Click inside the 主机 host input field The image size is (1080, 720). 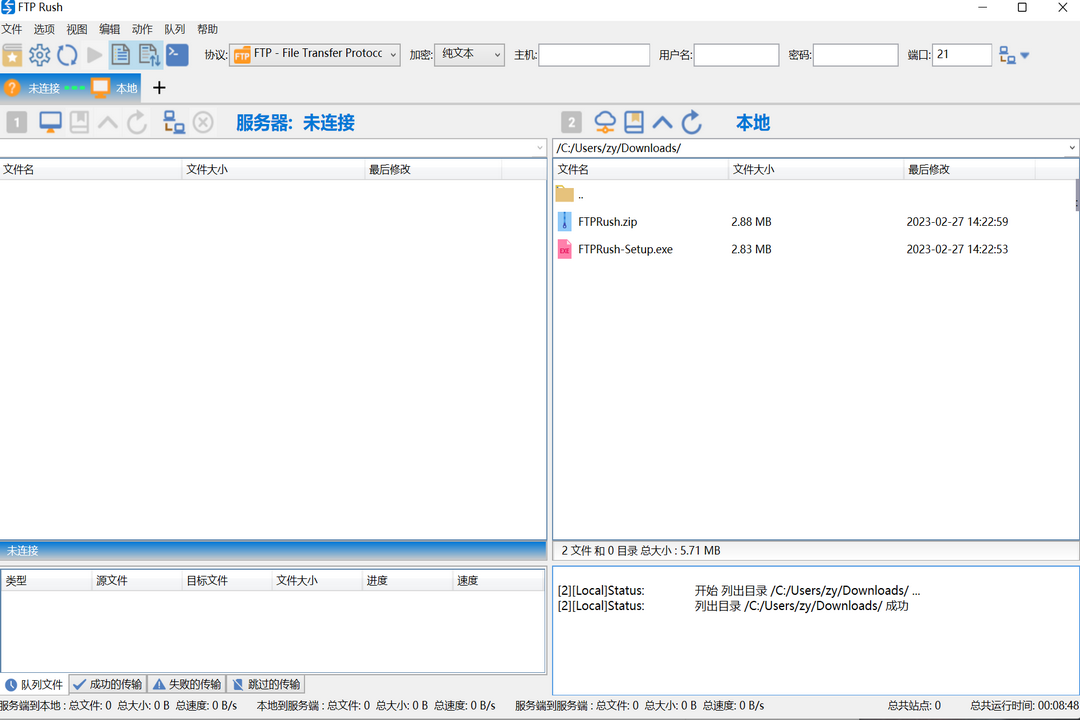tap(594, 55)
